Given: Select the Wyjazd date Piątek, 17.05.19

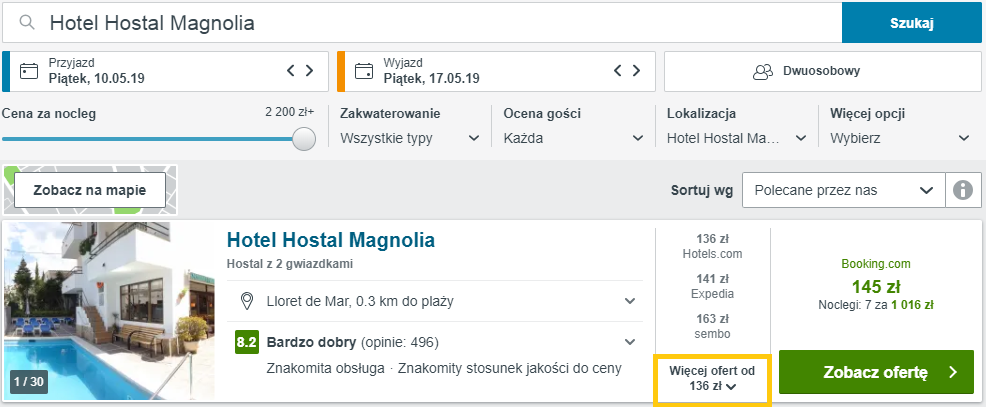Looking at the screenshot, I should 431,78.
